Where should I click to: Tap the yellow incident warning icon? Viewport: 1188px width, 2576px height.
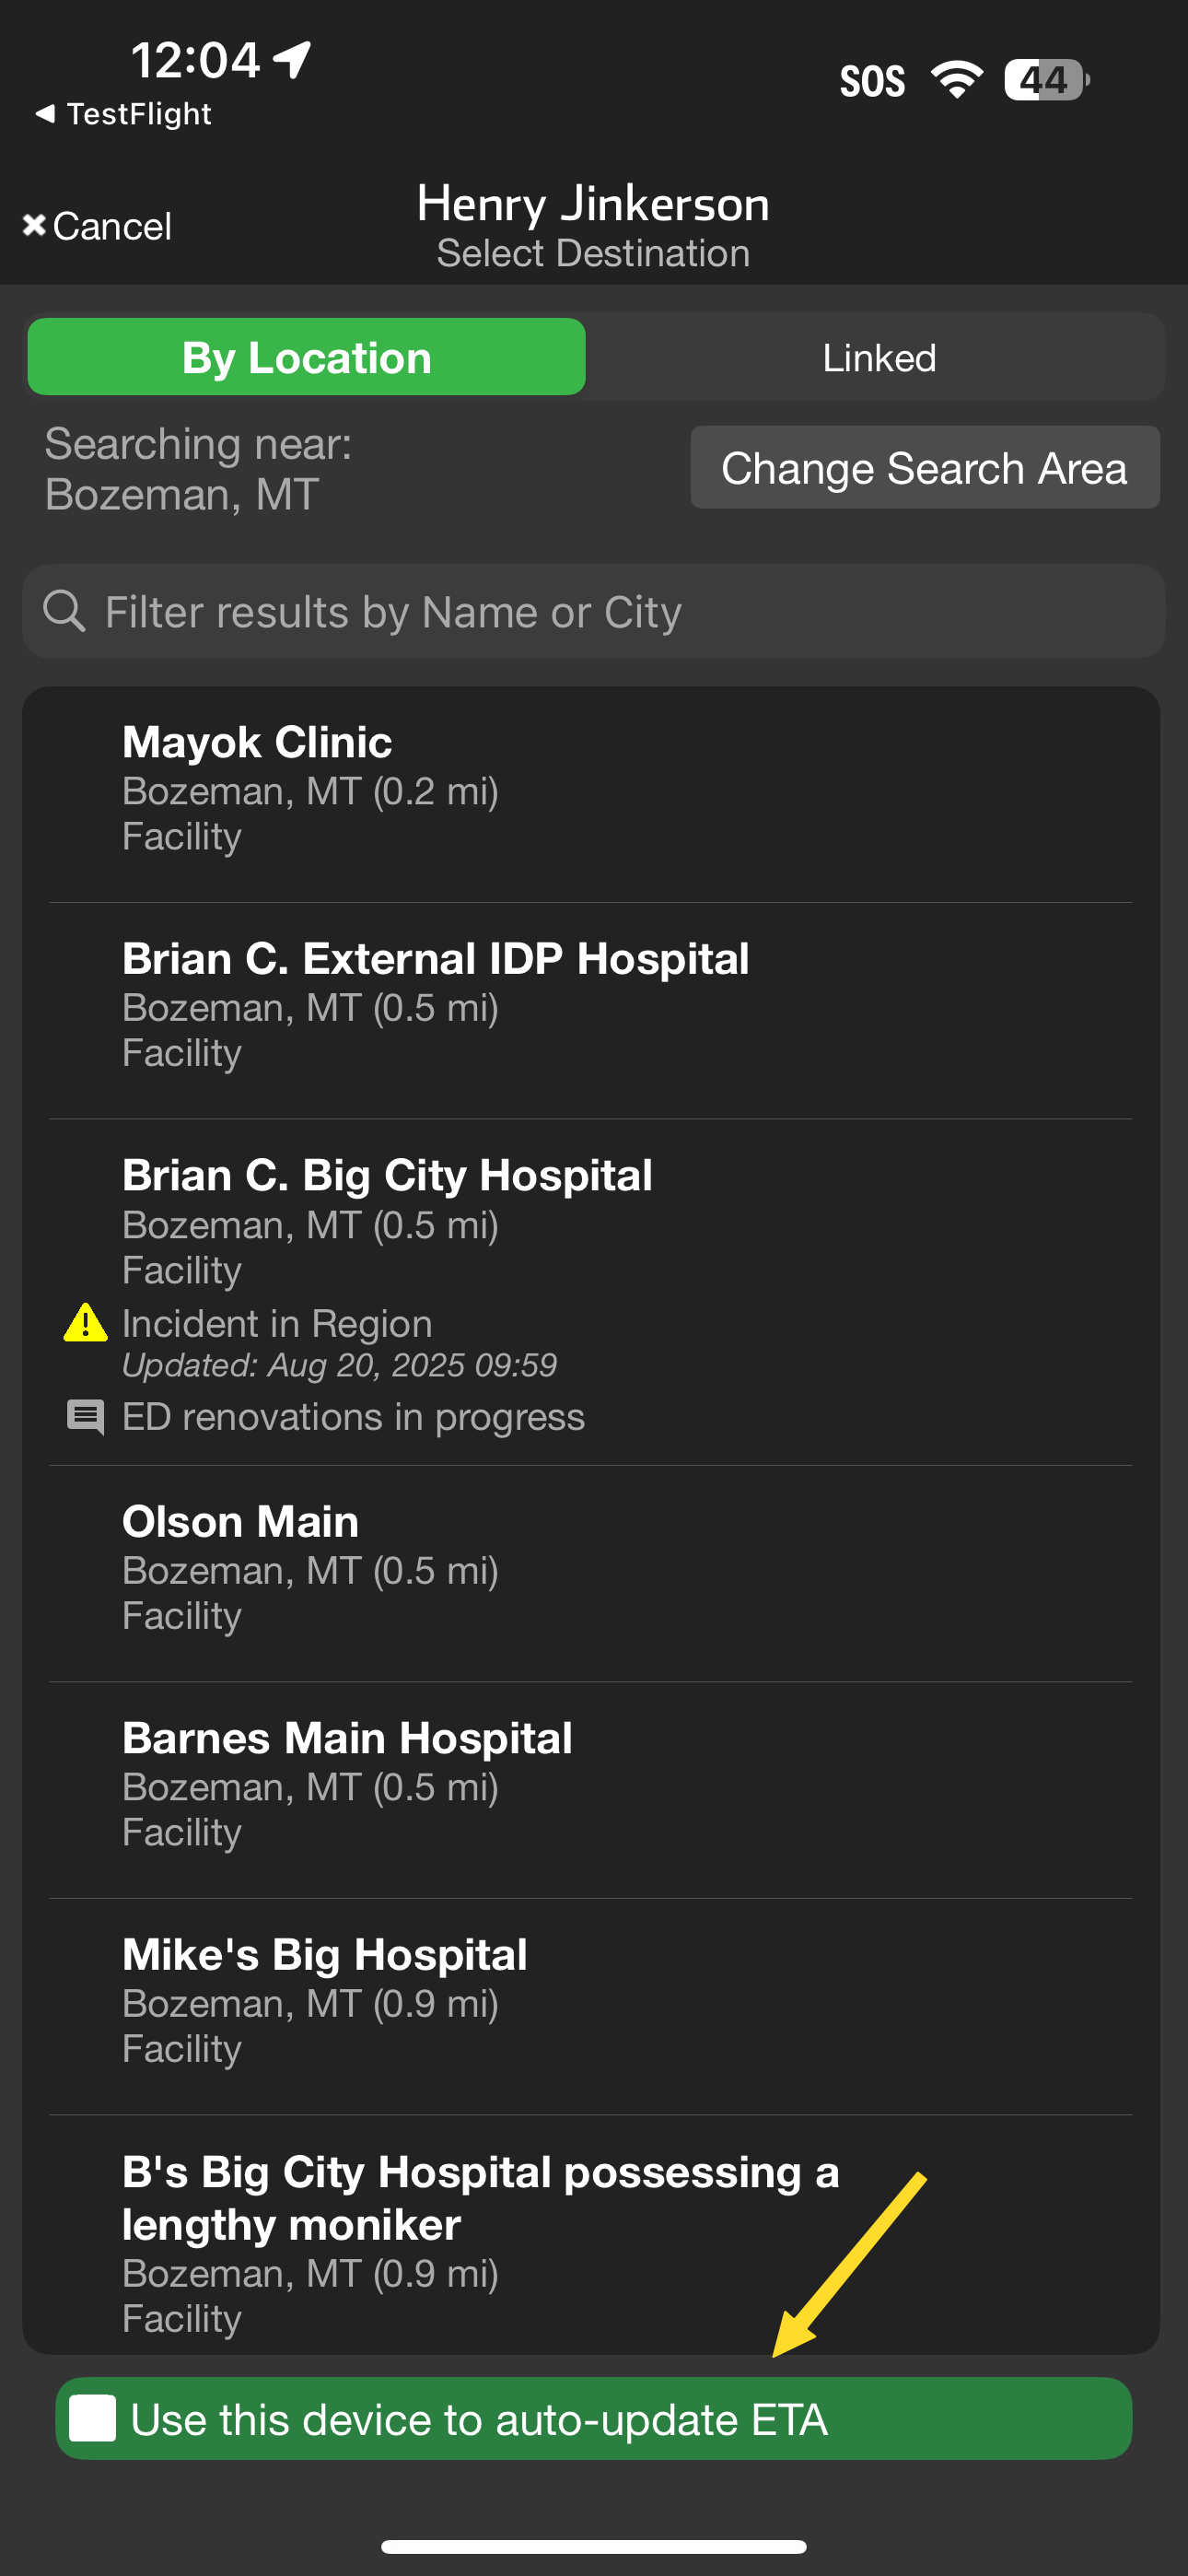(86, 1322)
